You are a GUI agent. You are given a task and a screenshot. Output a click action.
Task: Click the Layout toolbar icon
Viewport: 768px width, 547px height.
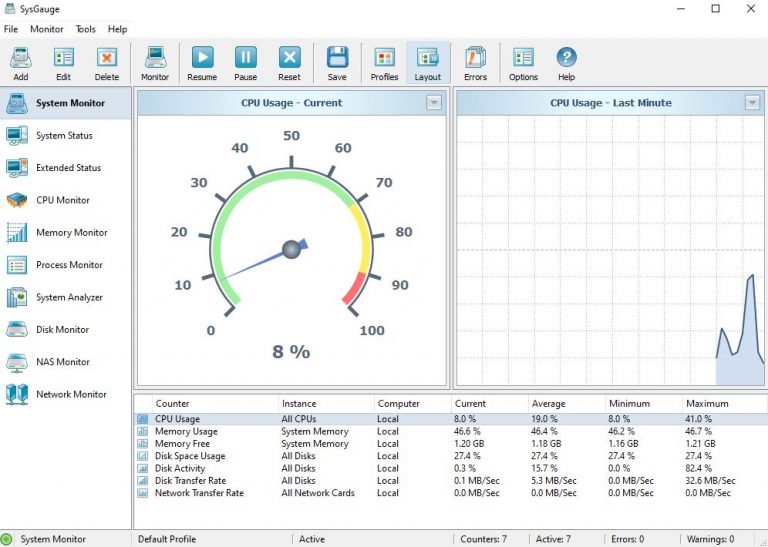(x=428, y=63)
